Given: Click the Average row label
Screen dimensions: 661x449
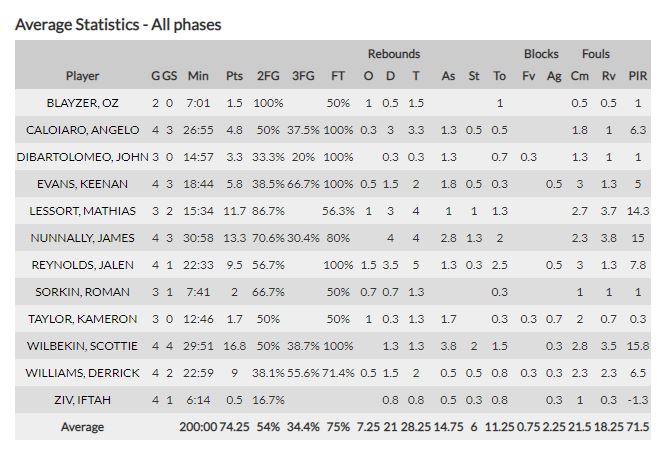Looking at the screenshot, I should 82,427.
